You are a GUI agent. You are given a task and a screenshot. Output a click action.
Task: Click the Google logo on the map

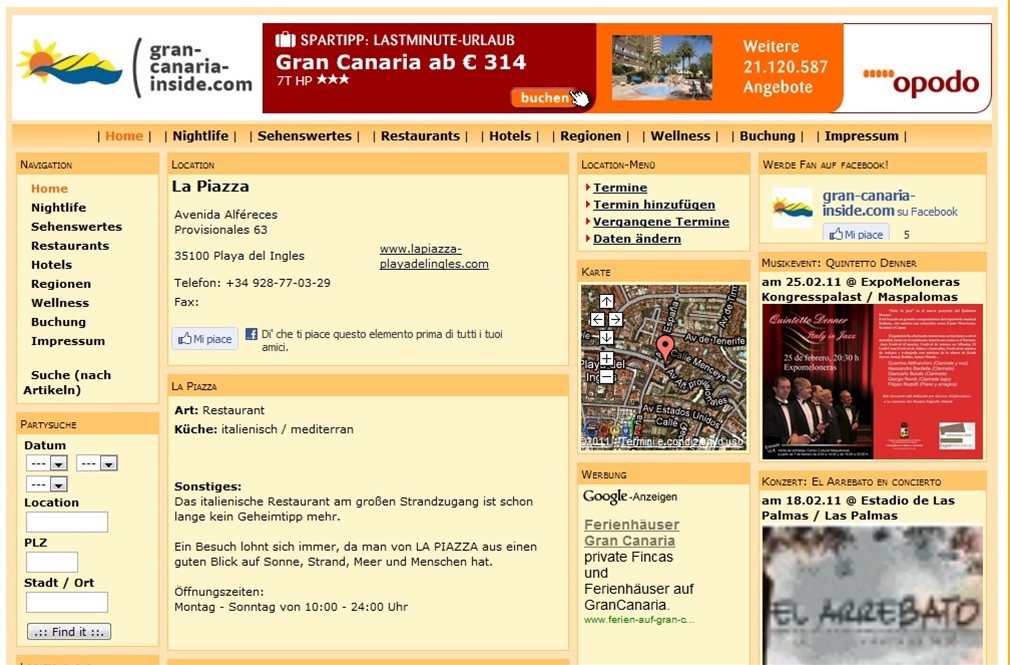click(611, 429)
